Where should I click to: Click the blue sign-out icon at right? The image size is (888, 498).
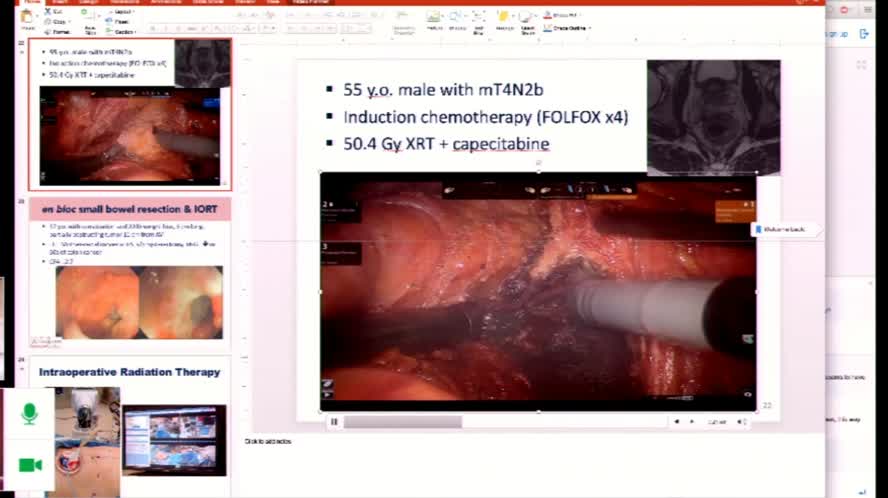tap(864, 34)
